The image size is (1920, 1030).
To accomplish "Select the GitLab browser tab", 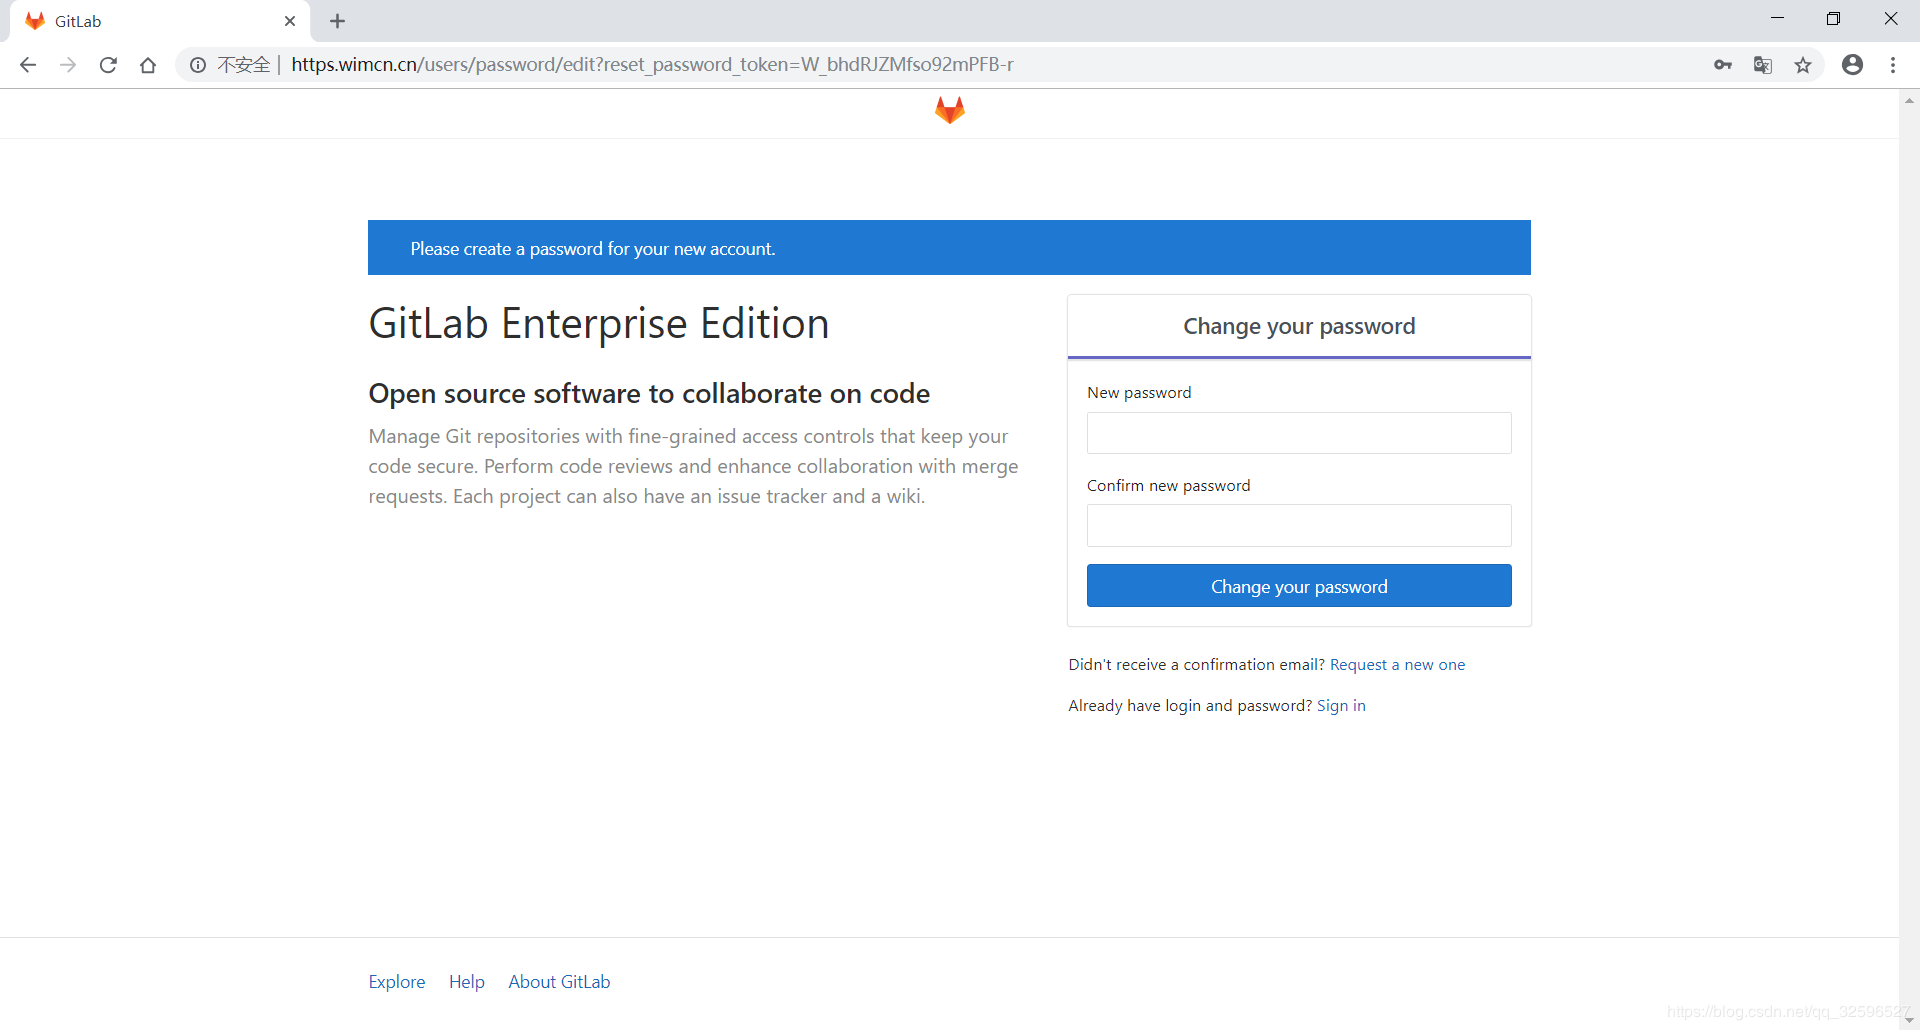I will click(x=150, y=21).
